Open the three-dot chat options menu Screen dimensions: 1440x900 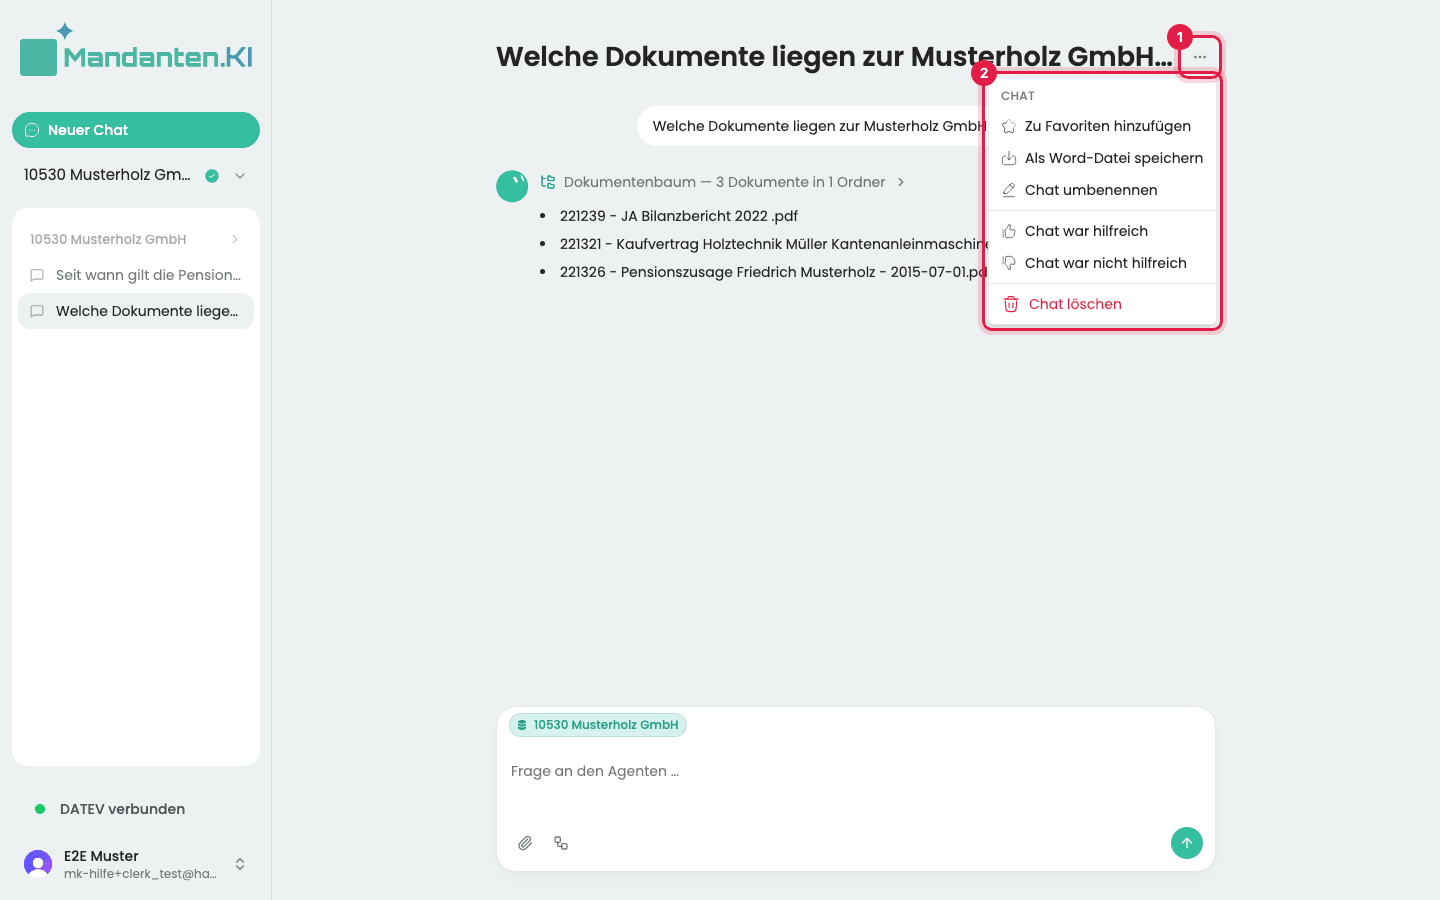(x=1200, y=57)
